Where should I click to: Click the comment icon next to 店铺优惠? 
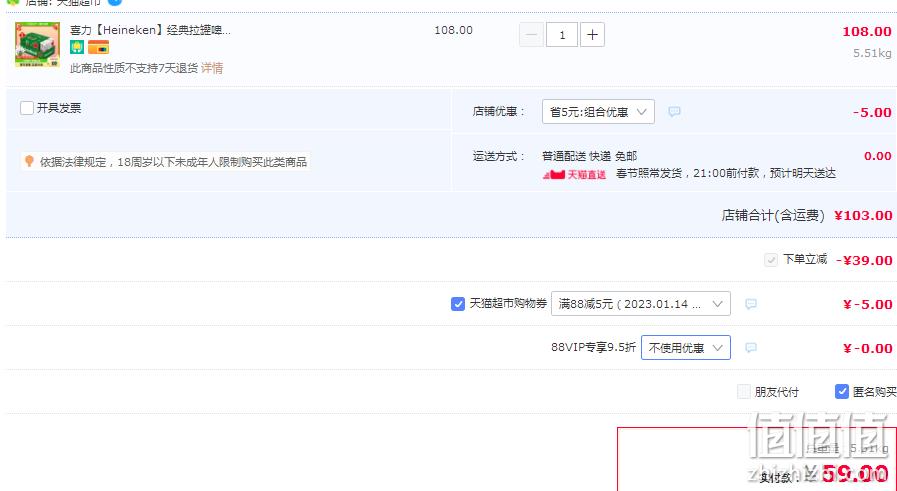[674, 112]
